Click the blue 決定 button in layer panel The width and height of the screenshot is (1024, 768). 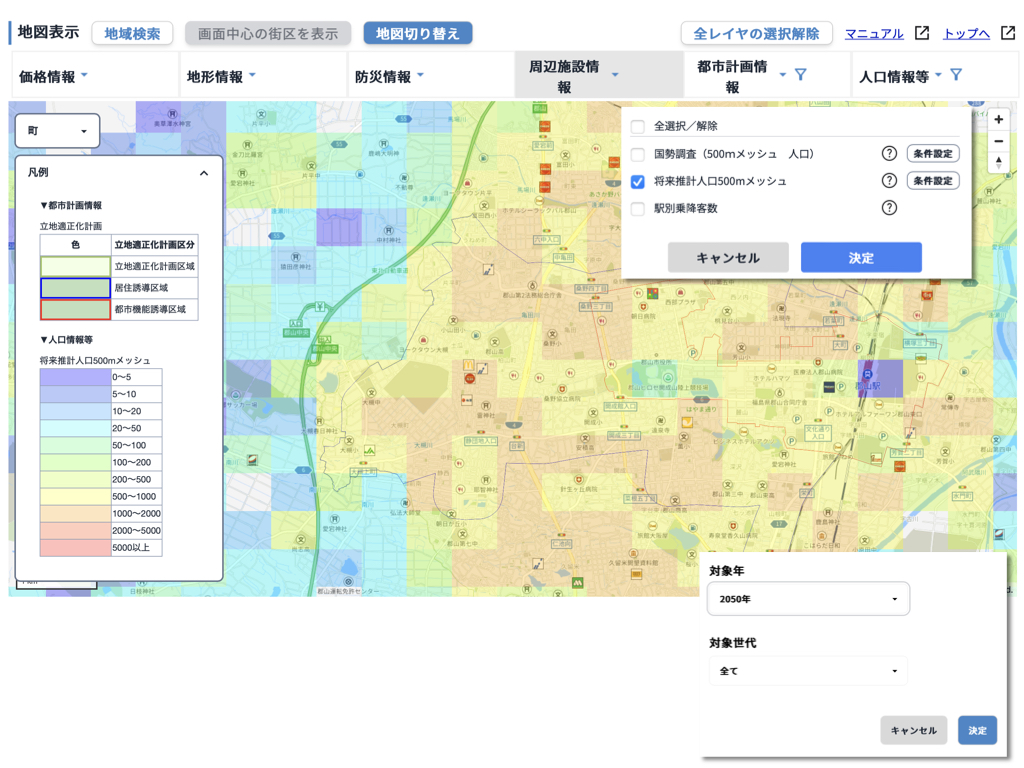tap(860, 258)
